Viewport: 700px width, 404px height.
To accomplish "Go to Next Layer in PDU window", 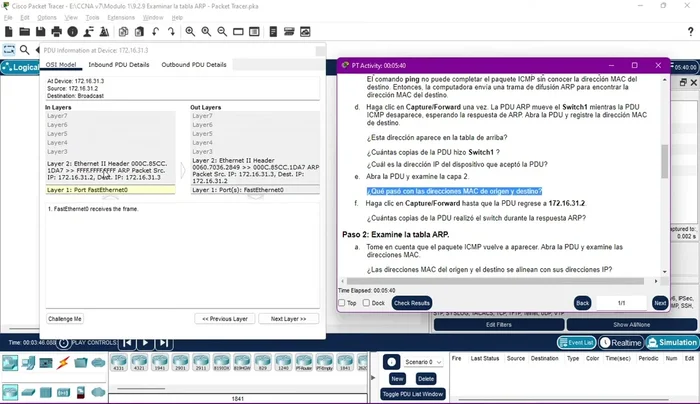I will point(288,319).
